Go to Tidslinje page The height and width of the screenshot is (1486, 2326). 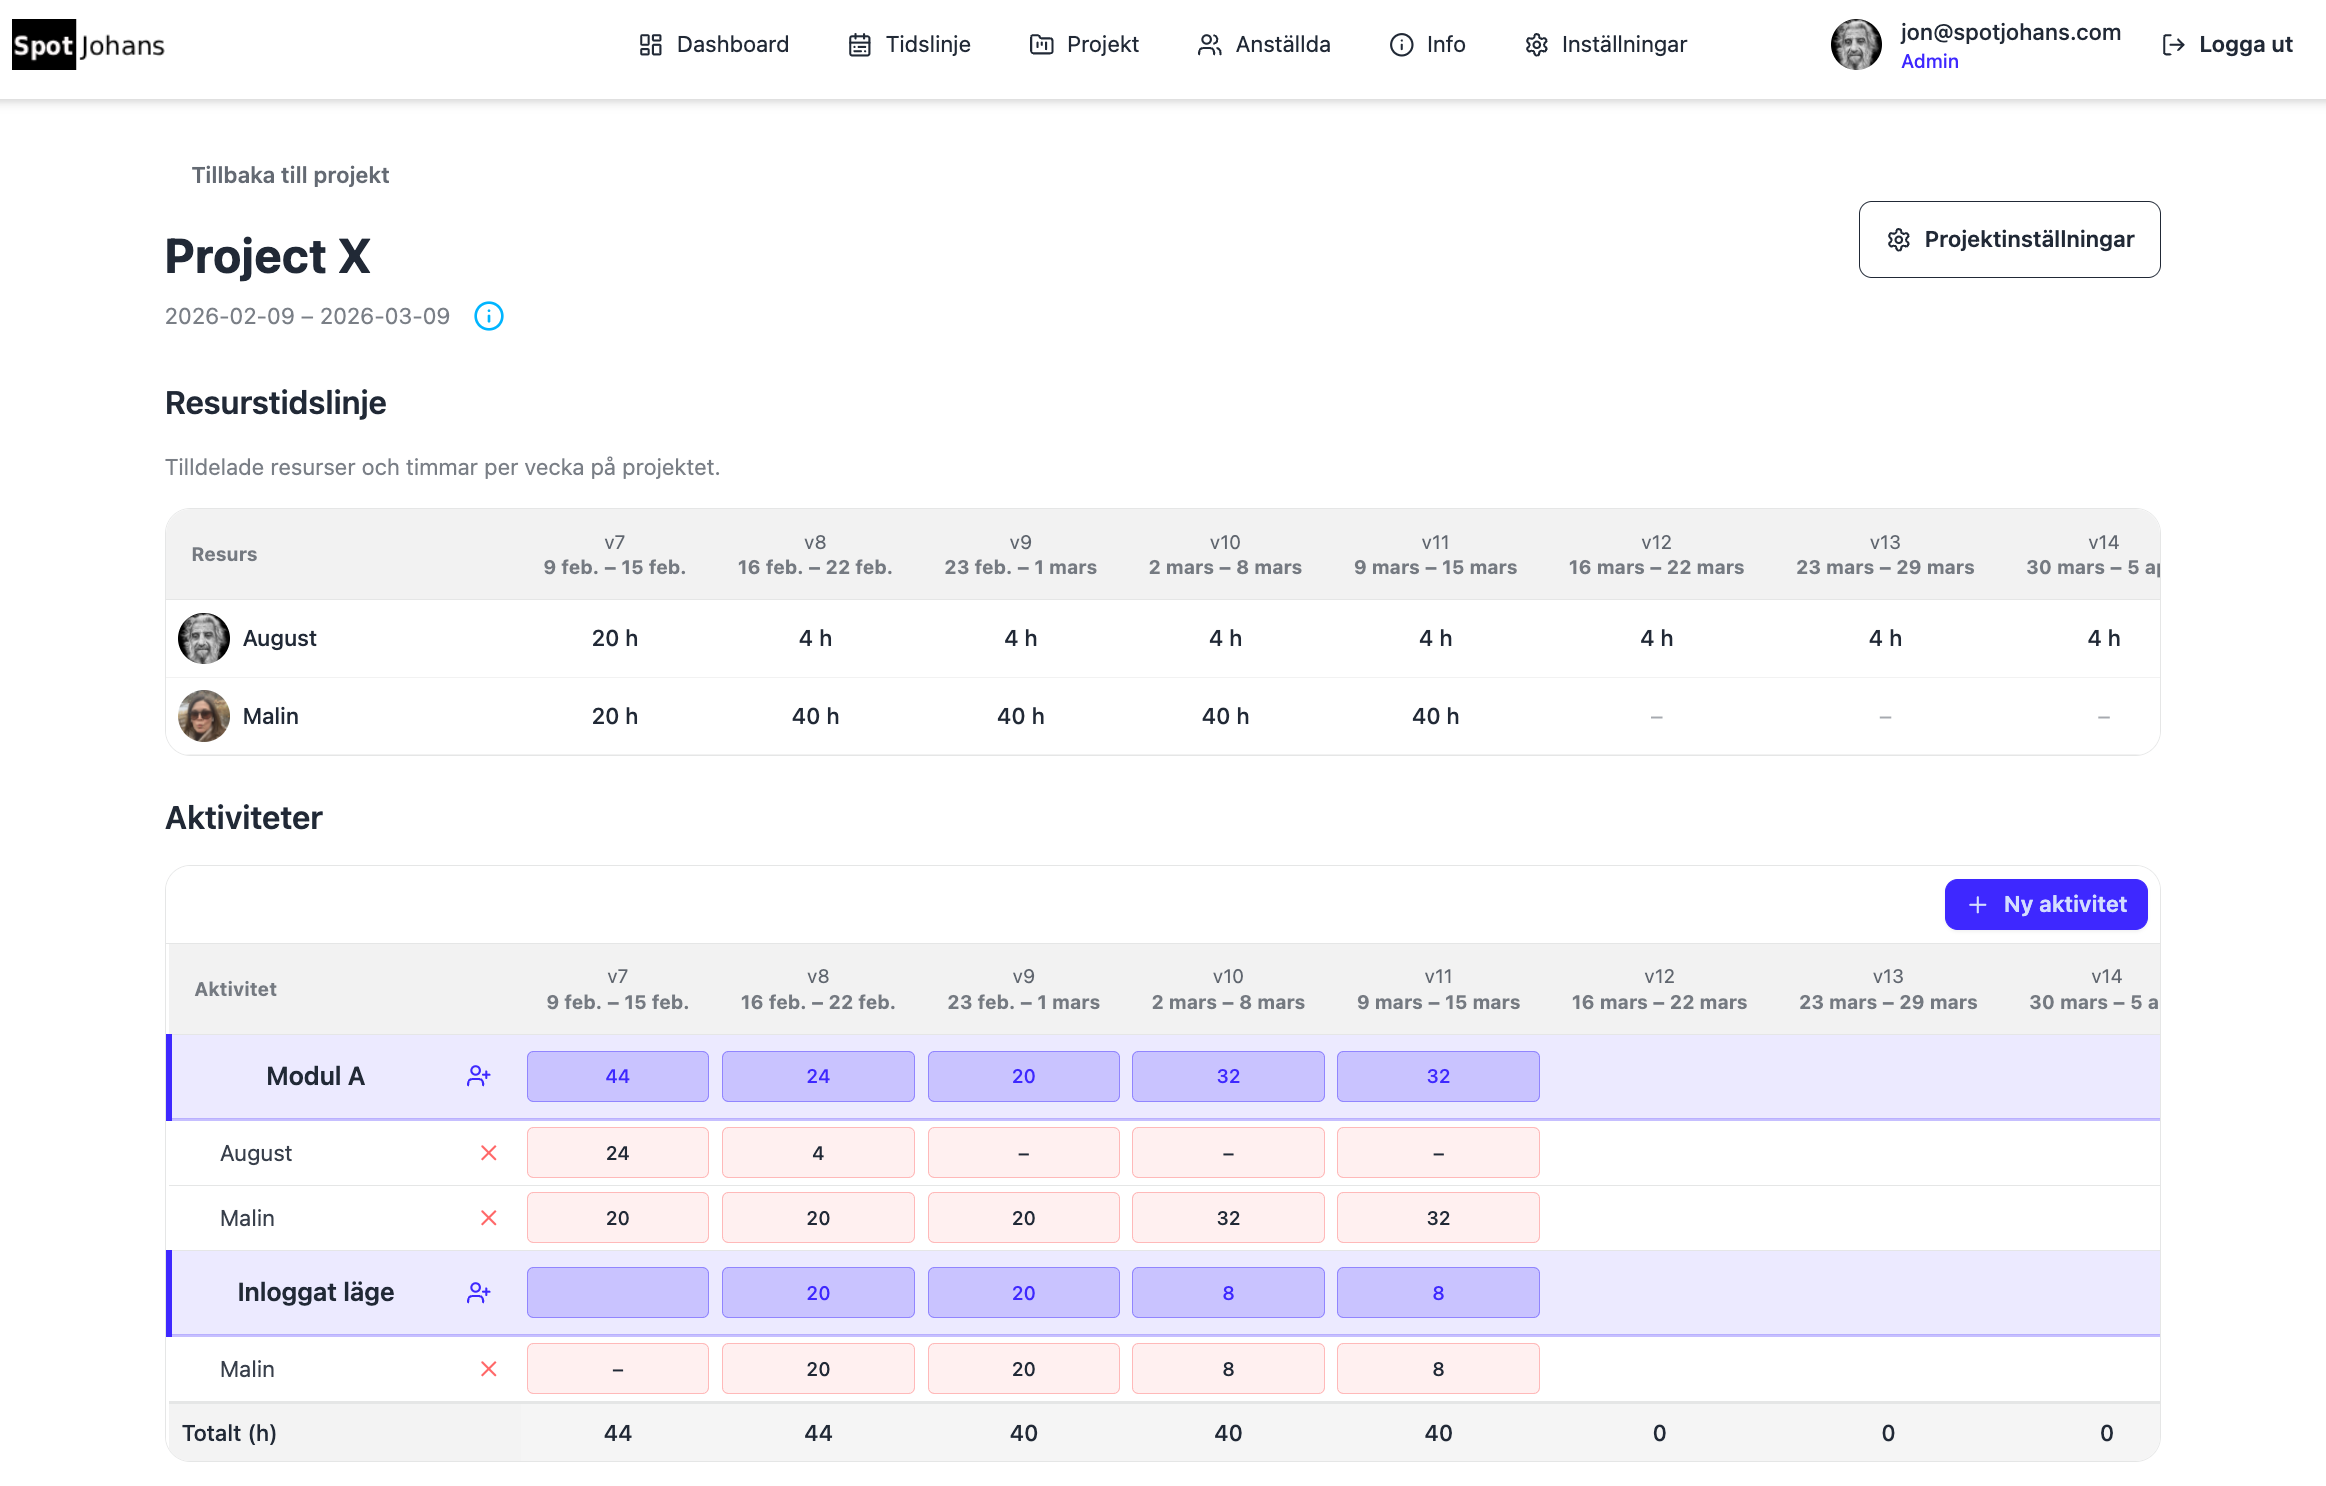coord(909,45)
